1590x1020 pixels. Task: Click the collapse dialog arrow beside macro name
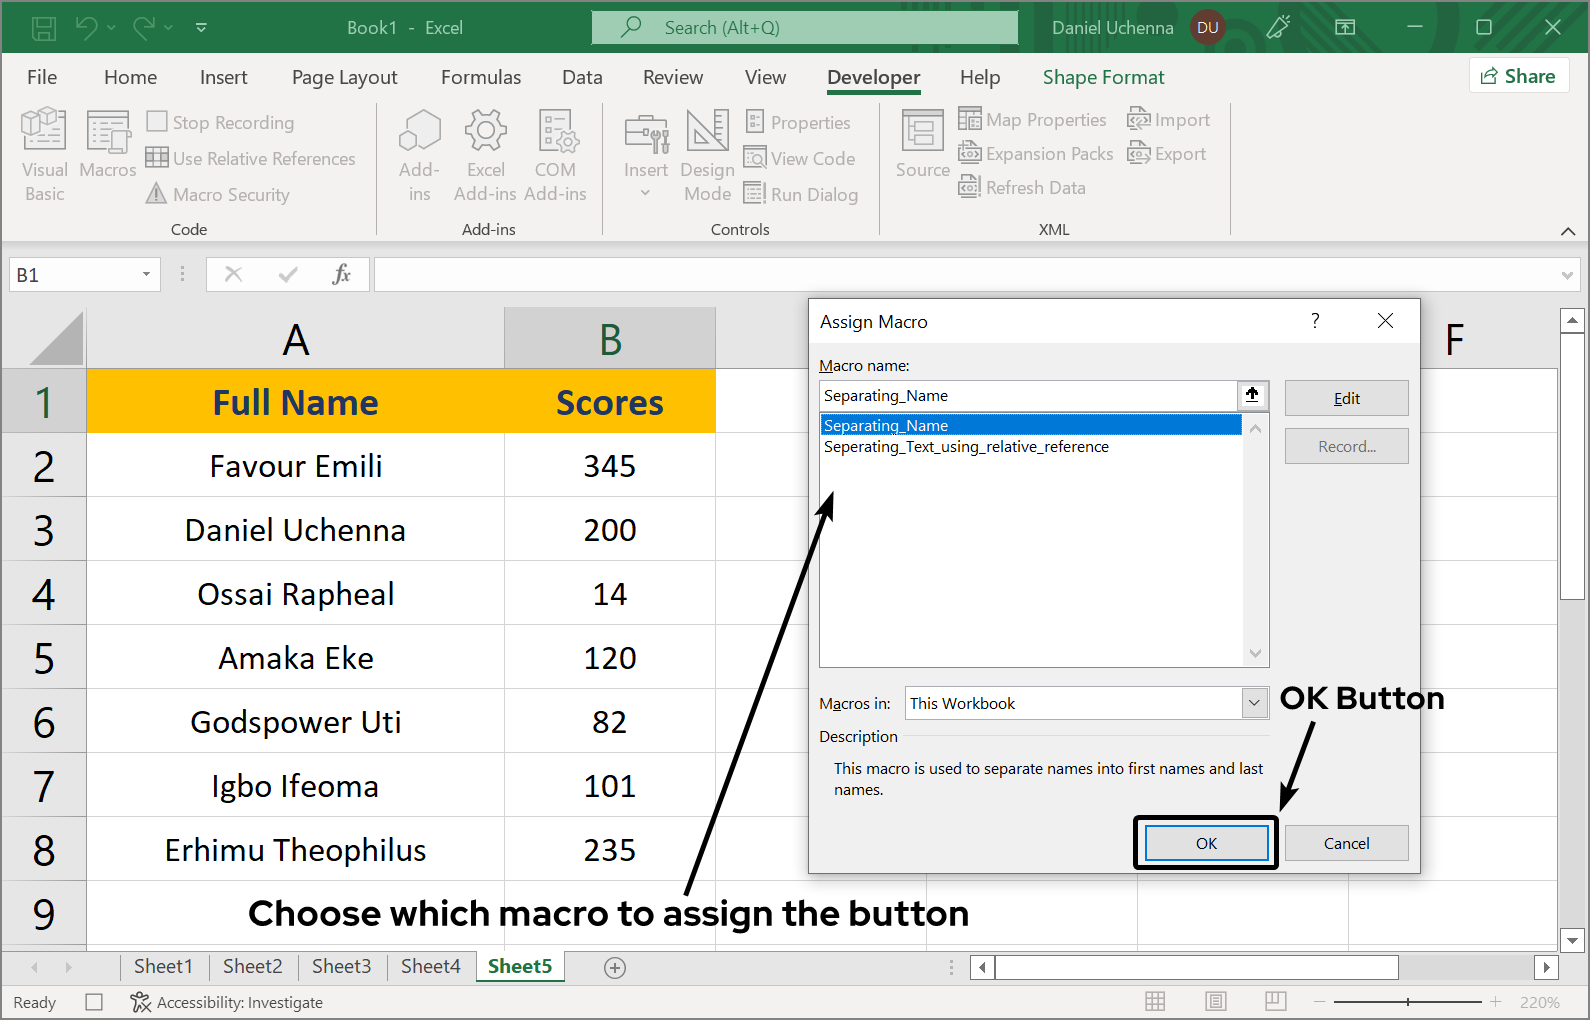tap(1252, 395)
